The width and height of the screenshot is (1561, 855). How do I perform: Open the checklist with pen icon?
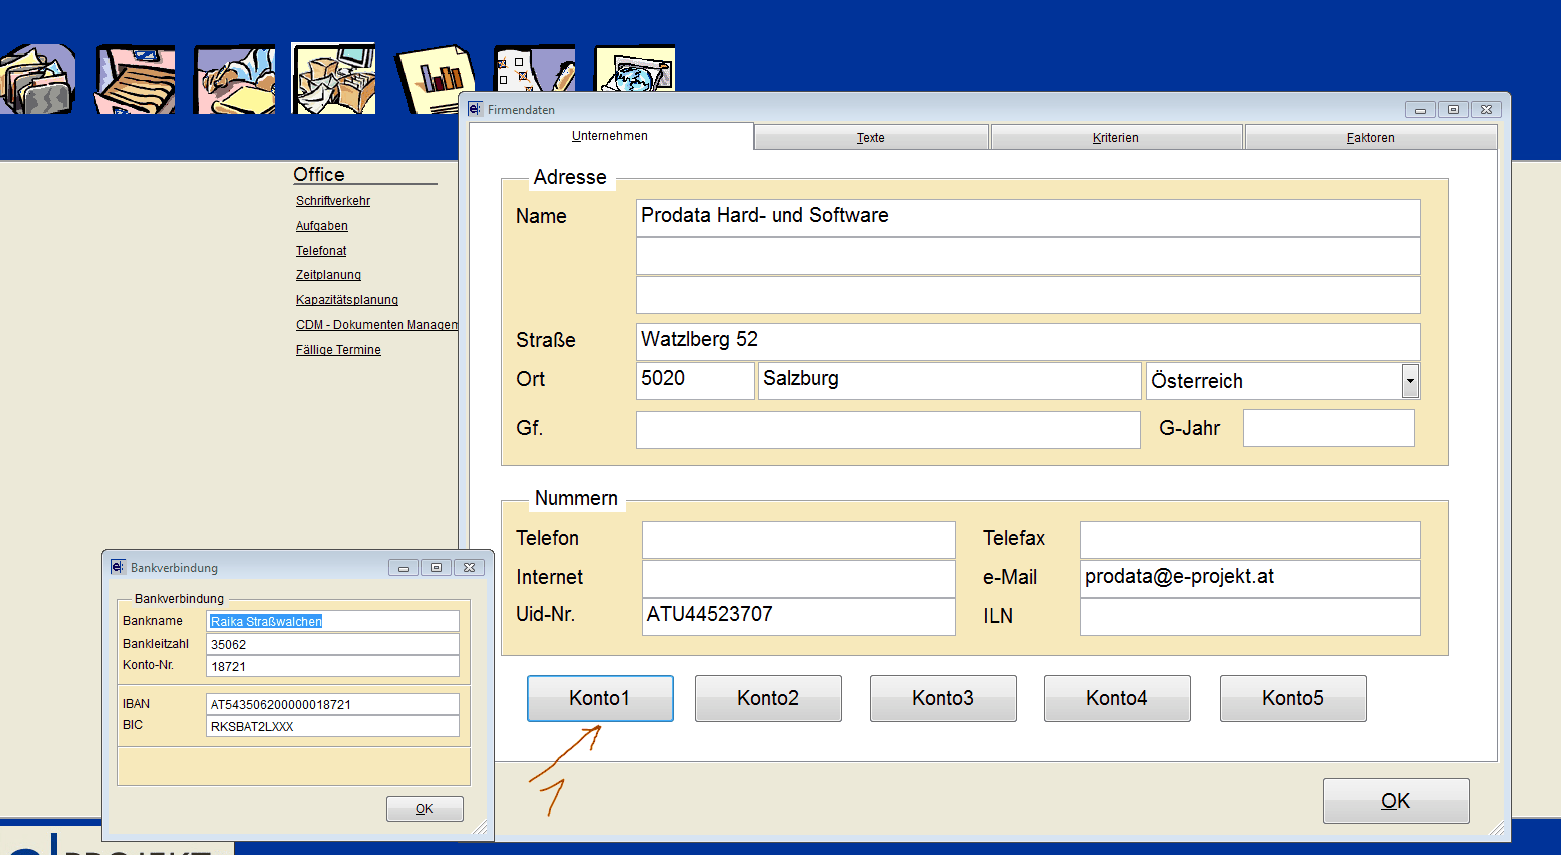click(x=535, y=69)
